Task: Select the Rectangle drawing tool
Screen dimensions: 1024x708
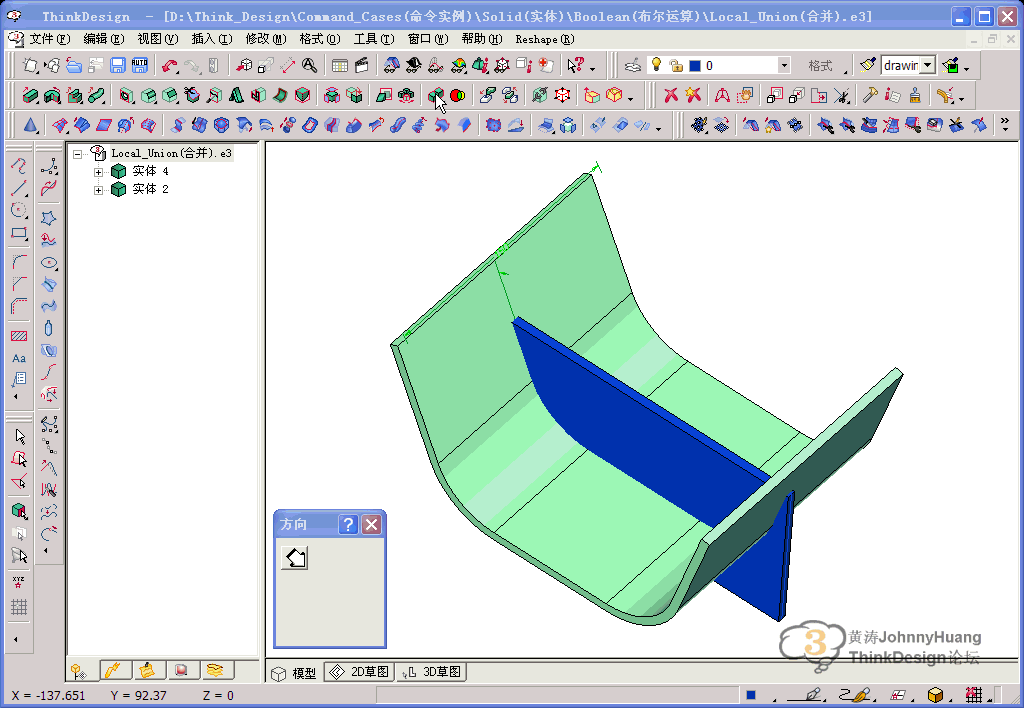Action: [x=19, y=233]
